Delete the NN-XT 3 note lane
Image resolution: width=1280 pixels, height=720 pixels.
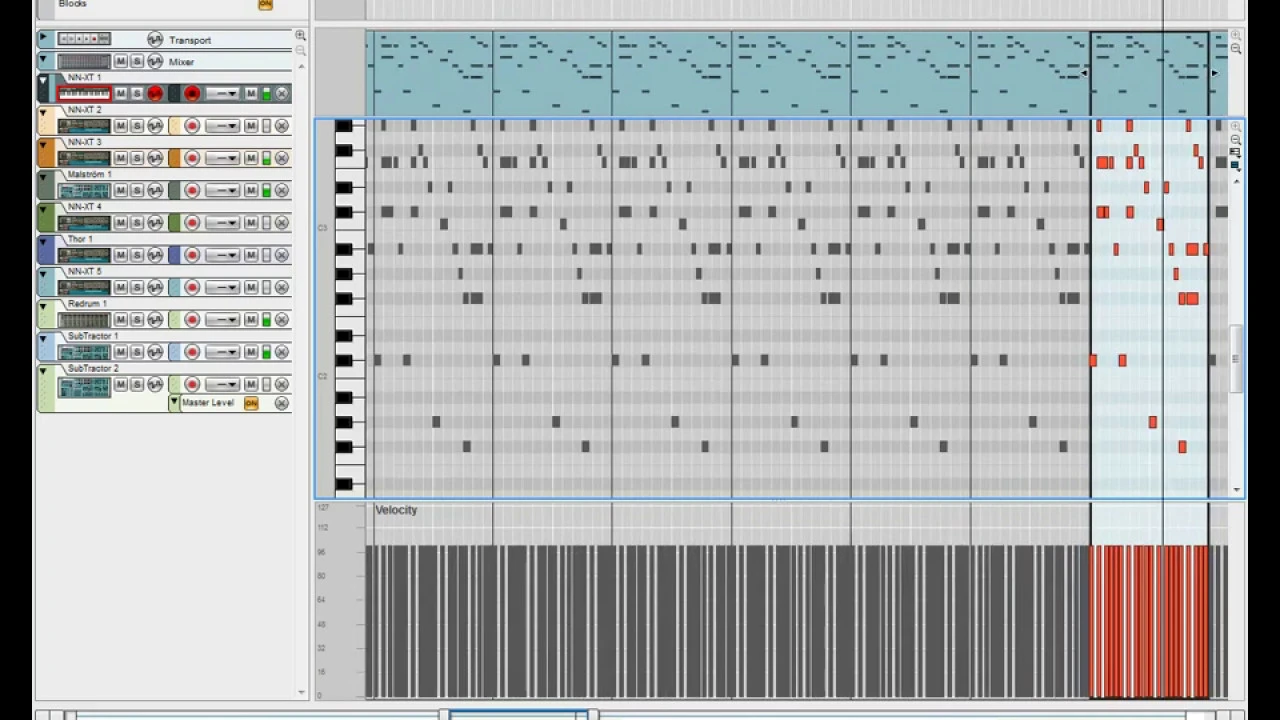click(x=282, y=158)
